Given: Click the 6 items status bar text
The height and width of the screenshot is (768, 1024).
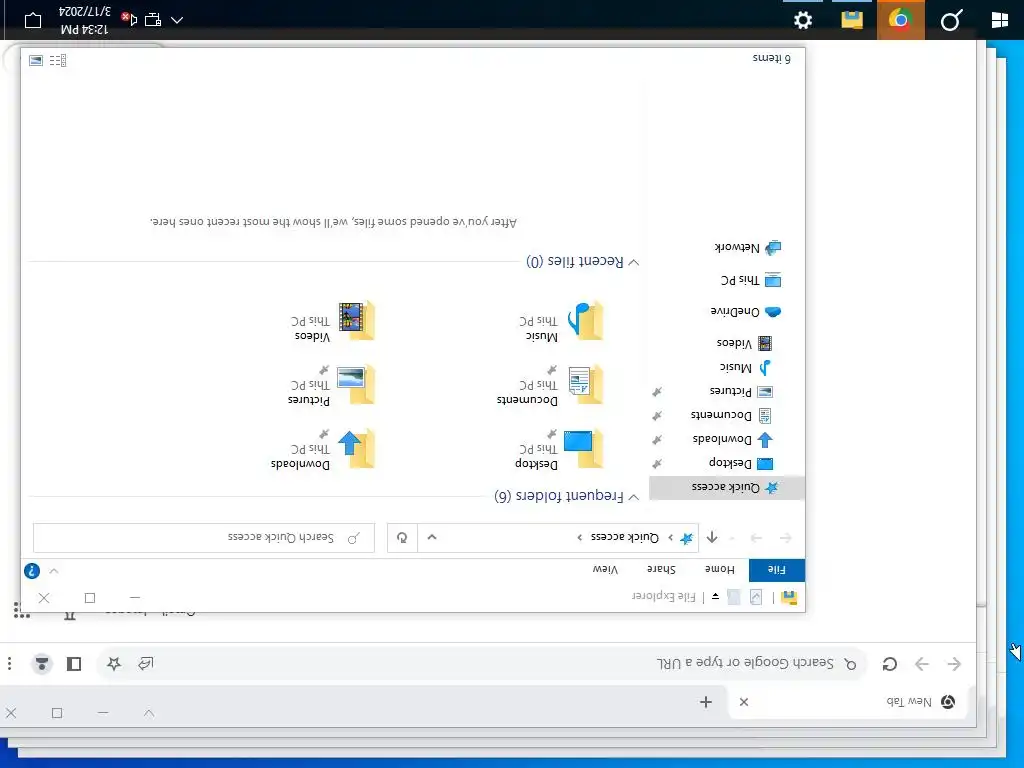Looking at the screenshot, I should [x=771, y=59].
